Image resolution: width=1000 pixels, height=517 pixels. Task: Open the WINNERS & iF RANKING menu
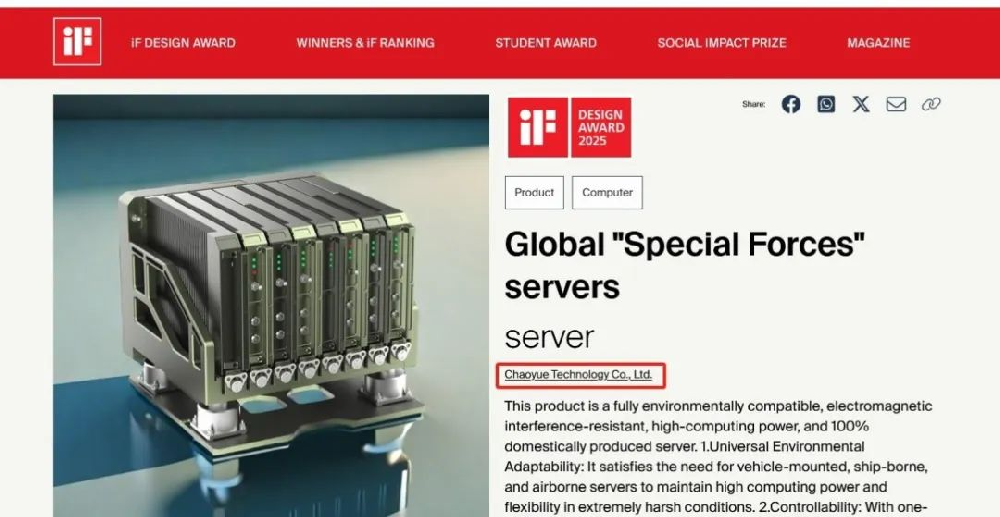[x=365, y=43]
